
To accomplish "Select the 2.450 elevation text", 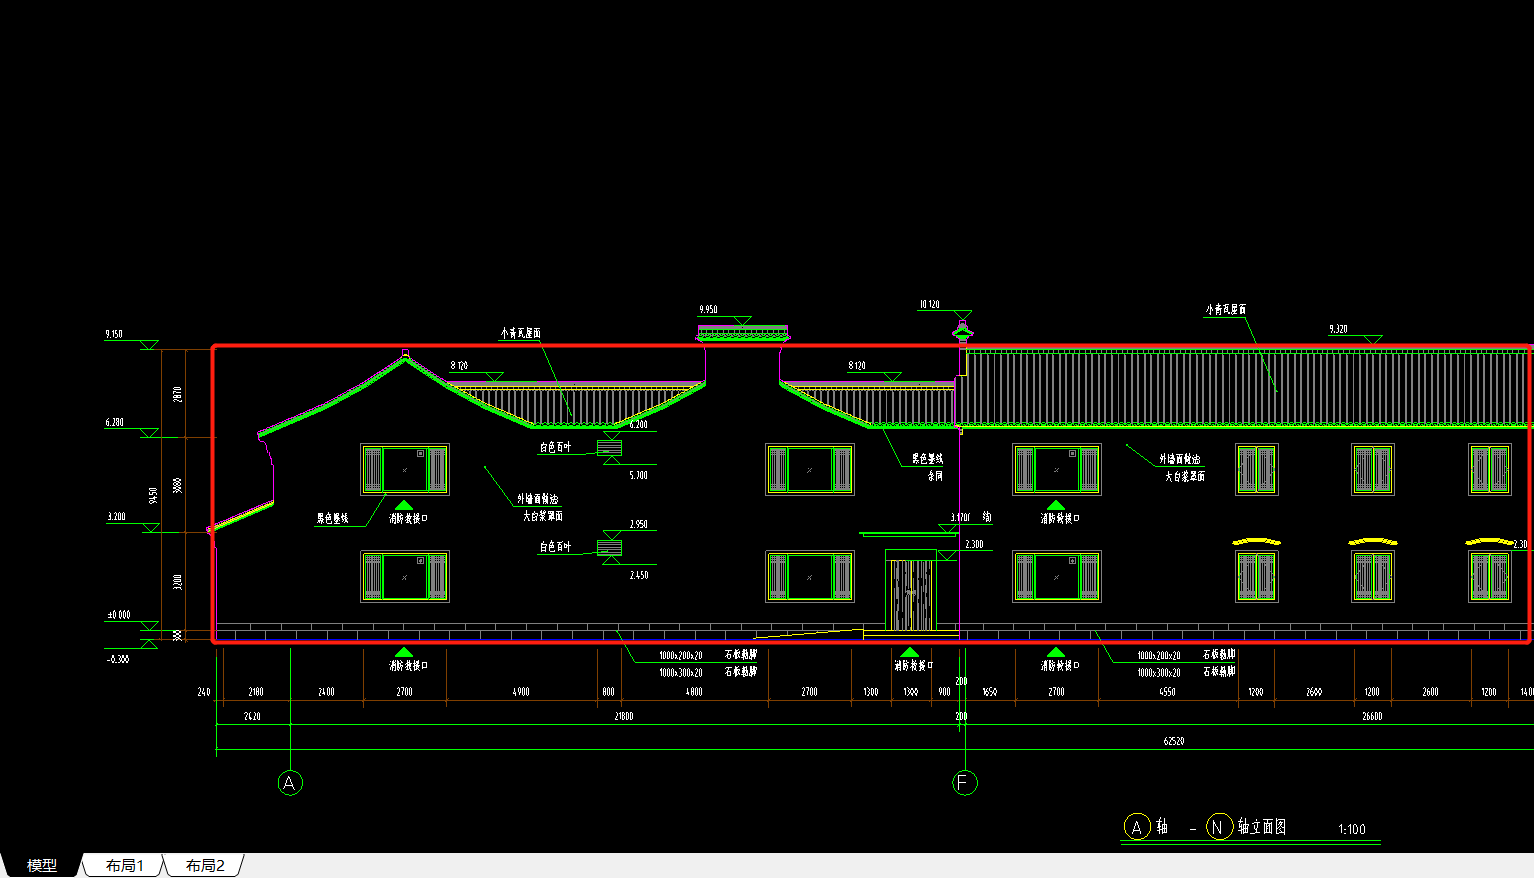I will [x=638, y=575].
